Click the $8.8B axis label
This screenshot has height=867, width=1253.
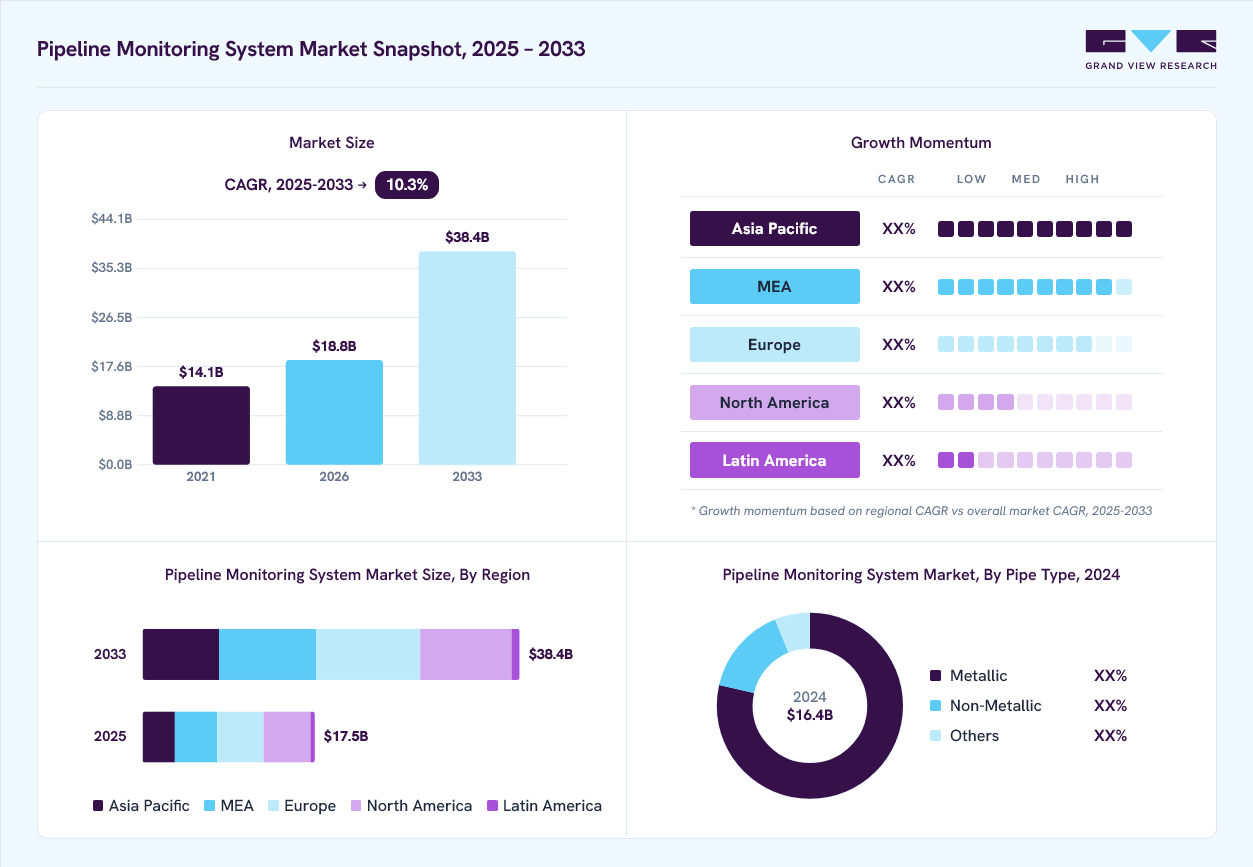(113, 415)
